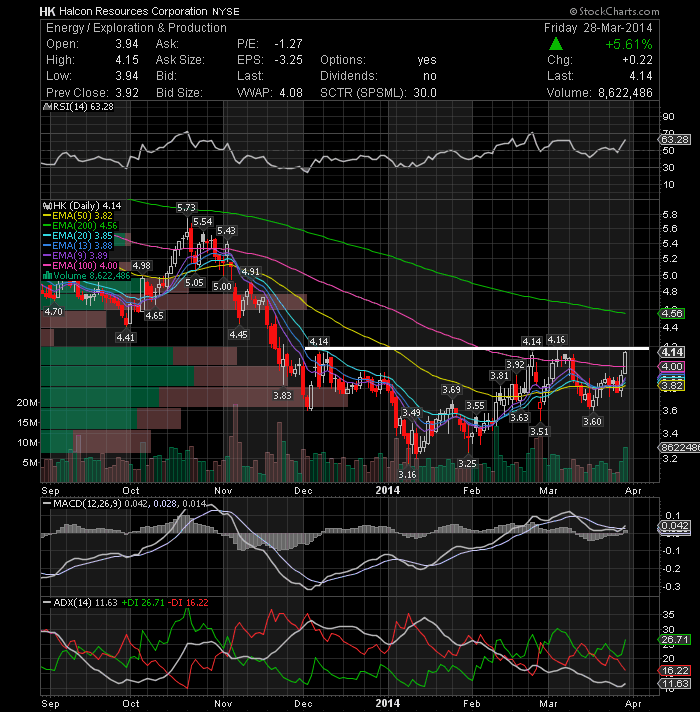Click the green EMA(200) 4.56 legend entry
Screen dimensions: 700x712
pos(80,226)
